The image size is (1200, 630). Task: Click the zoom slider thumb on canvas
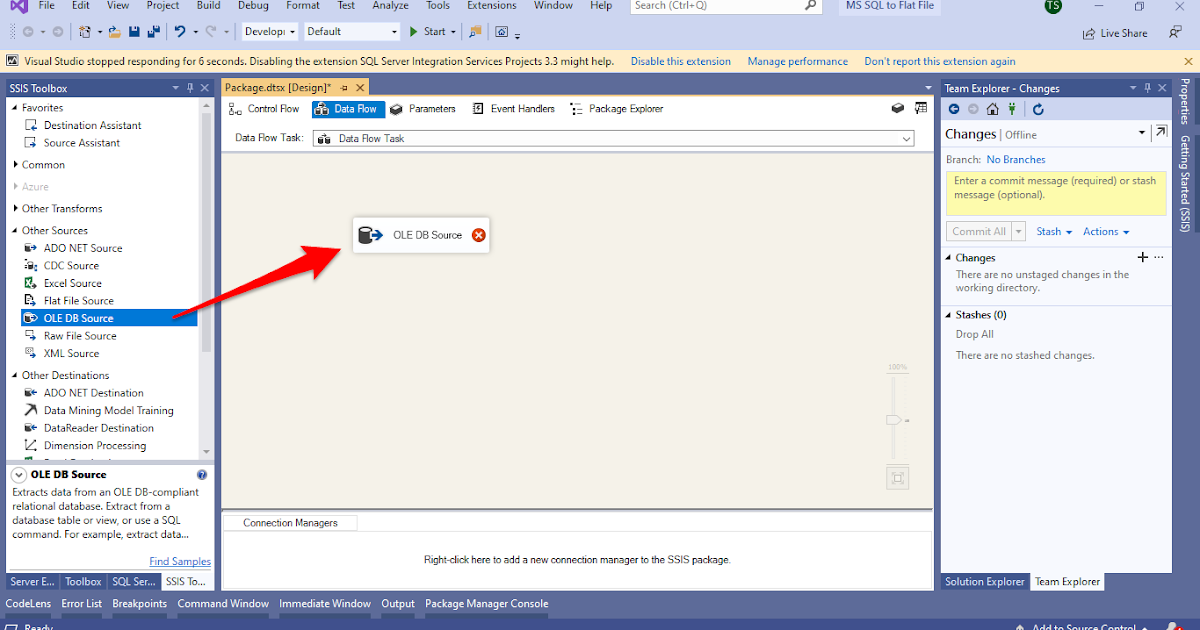tap(895, 420)
